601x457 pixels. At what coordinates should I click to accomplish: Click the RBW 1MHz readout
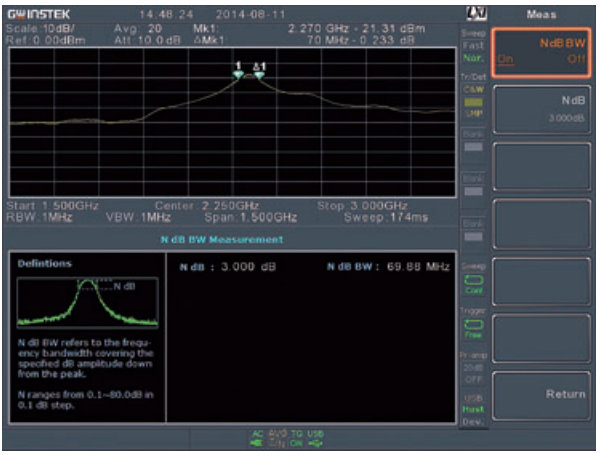[x=39, y=218]
